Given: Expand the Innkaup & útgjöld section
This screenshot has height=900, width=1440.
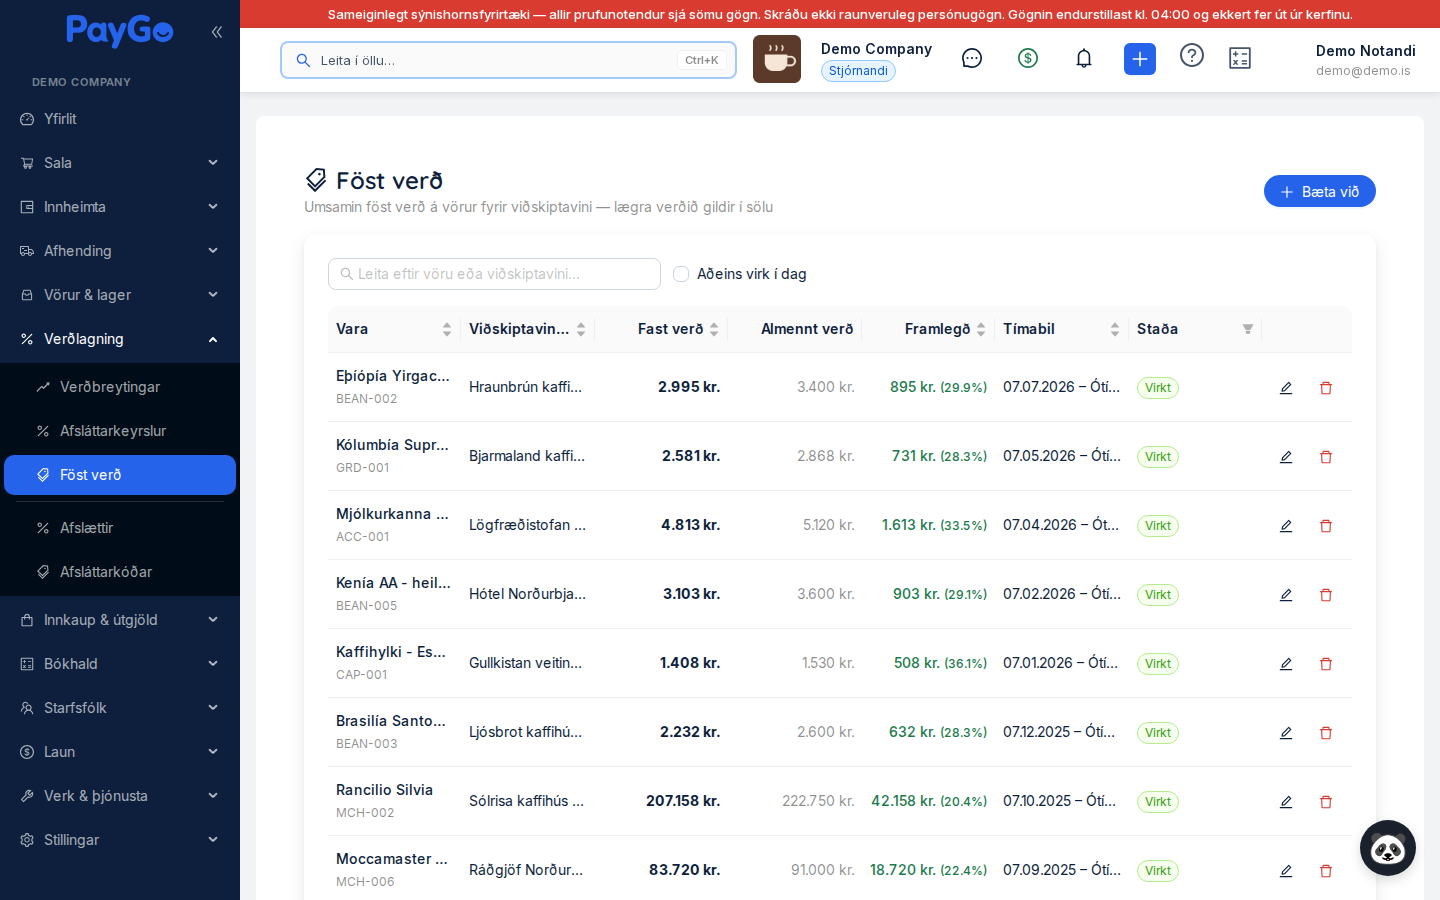Looking at the screenshot, I should coord(120,620).
